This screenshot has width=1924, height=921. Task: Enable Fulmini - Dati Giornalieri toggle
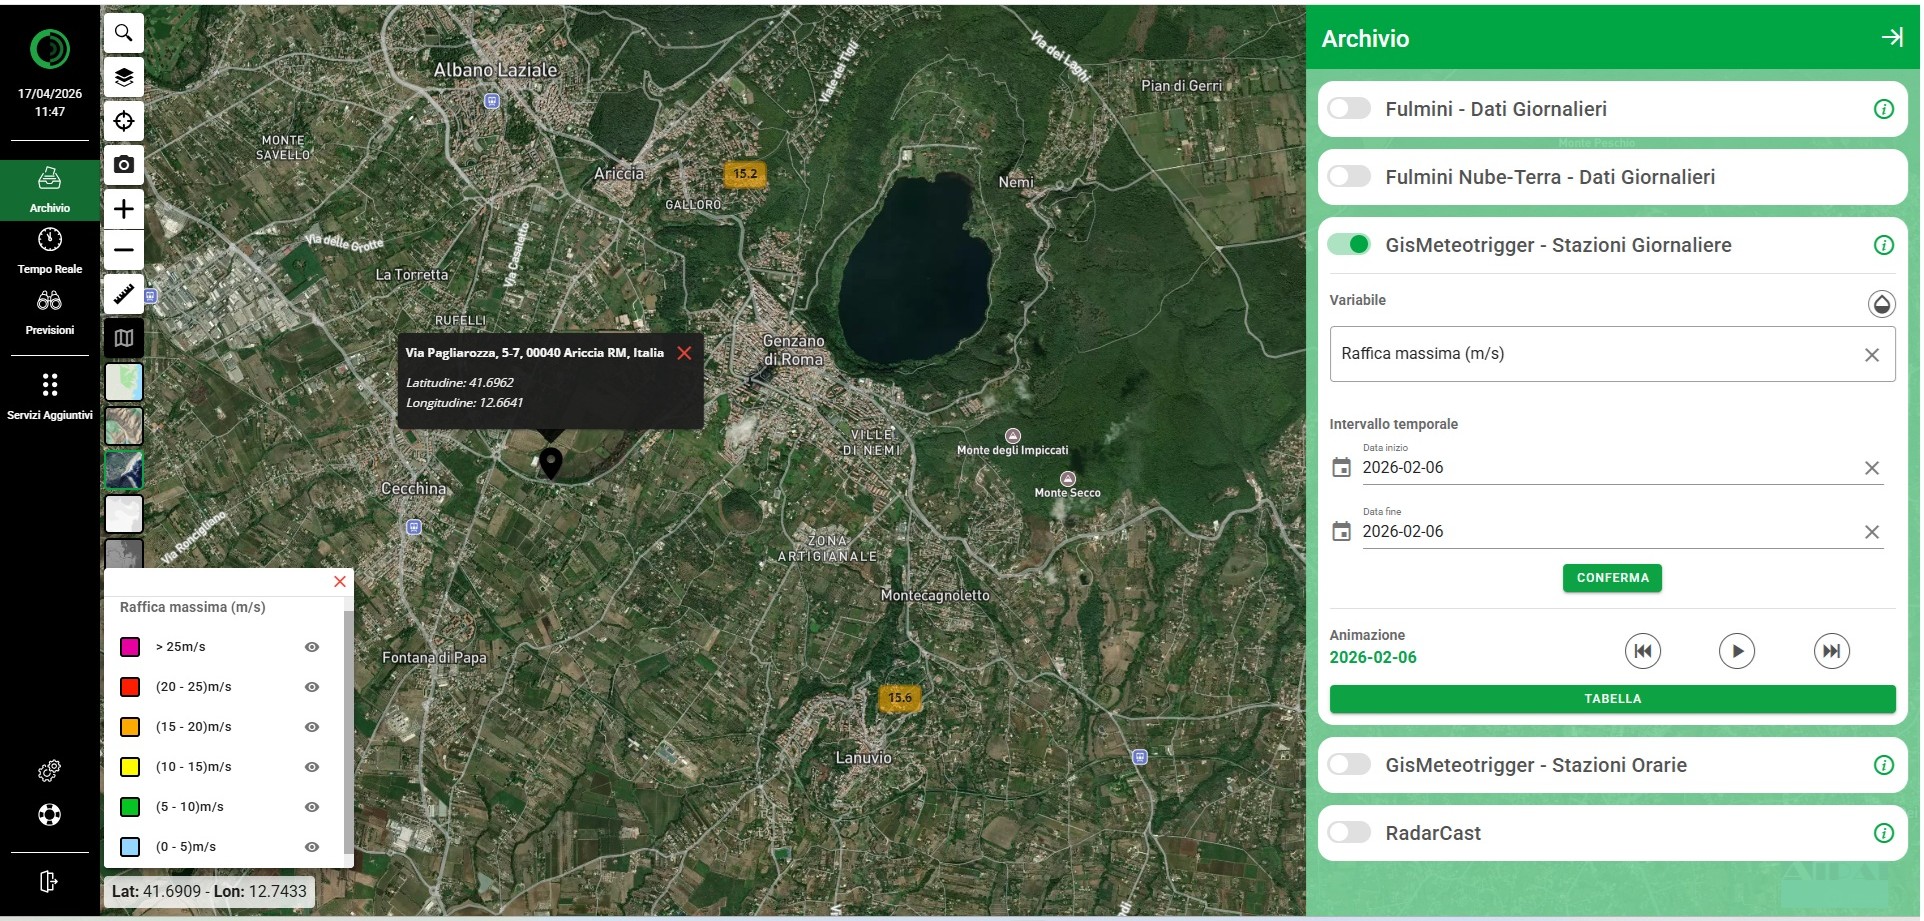point(1349,109)
